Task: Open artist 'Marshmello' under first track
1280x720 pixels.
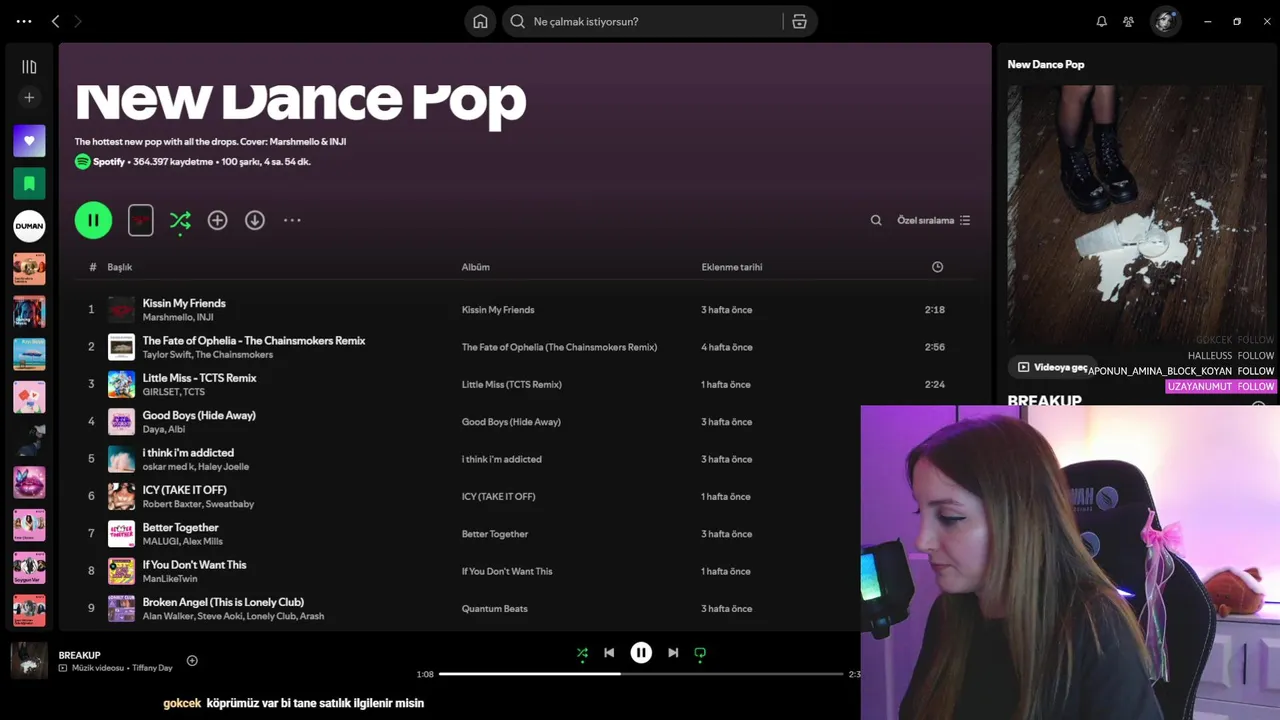Action: [167, 317]
